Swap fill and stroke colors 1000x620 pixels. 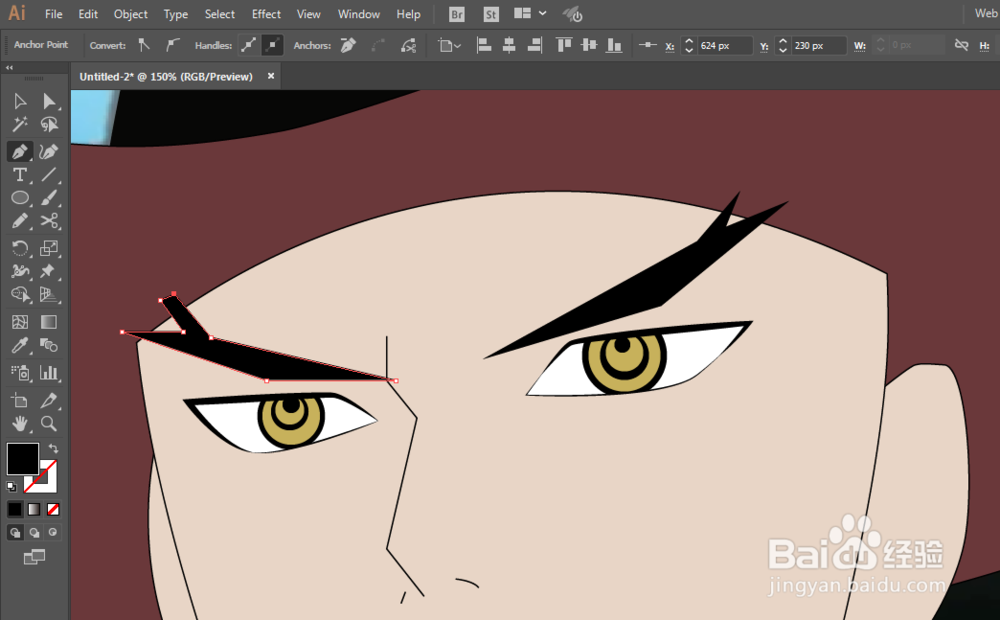tap(54, 449)
